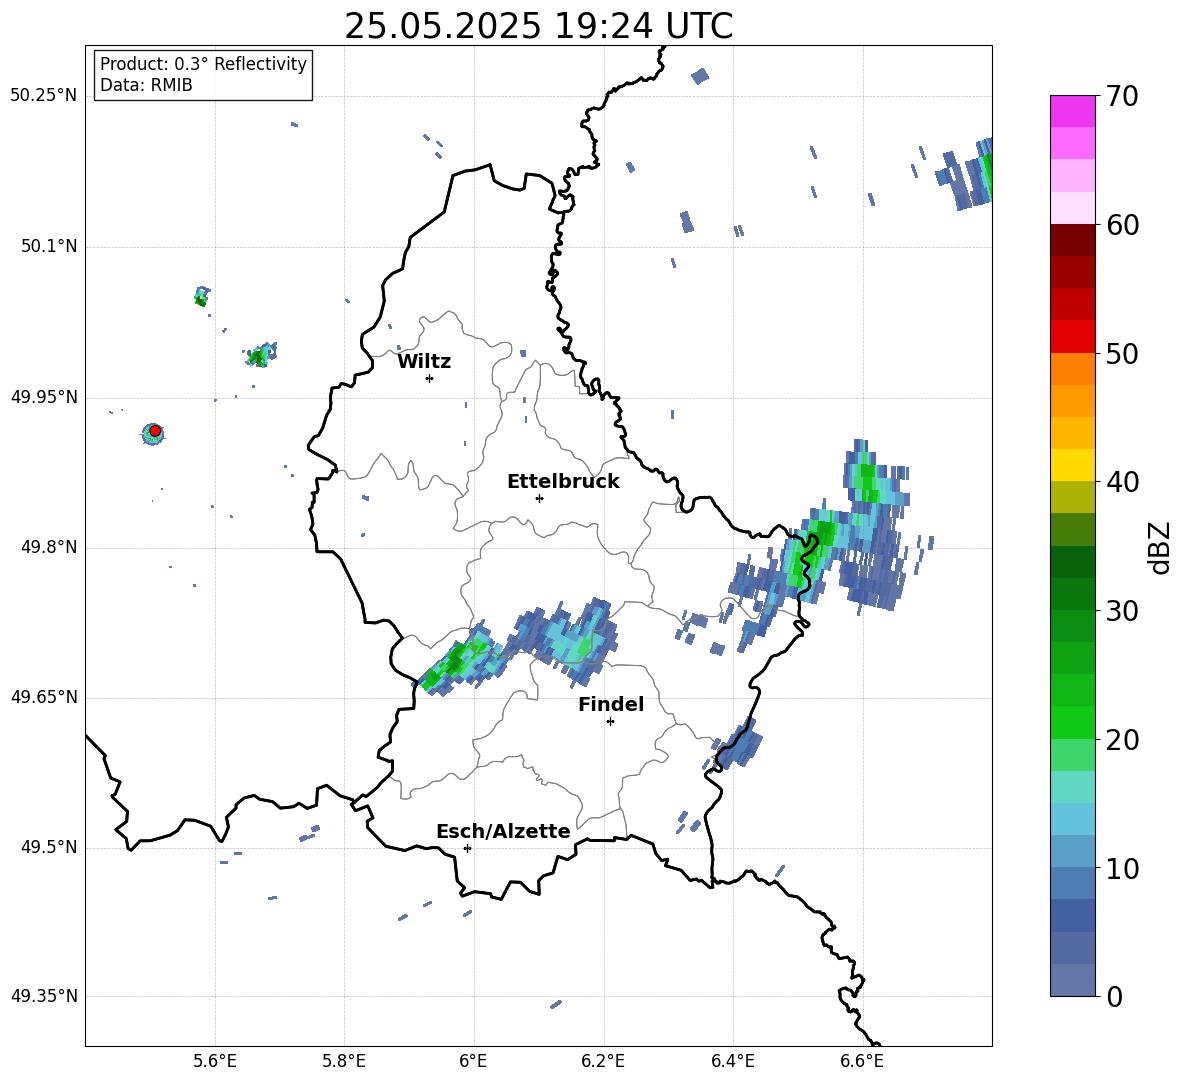Image resolution: width=1184 pixels, height=1081 pixels.
Task: Click the 5.6°E longitude tick label
Action: [x=215, y=1061]
